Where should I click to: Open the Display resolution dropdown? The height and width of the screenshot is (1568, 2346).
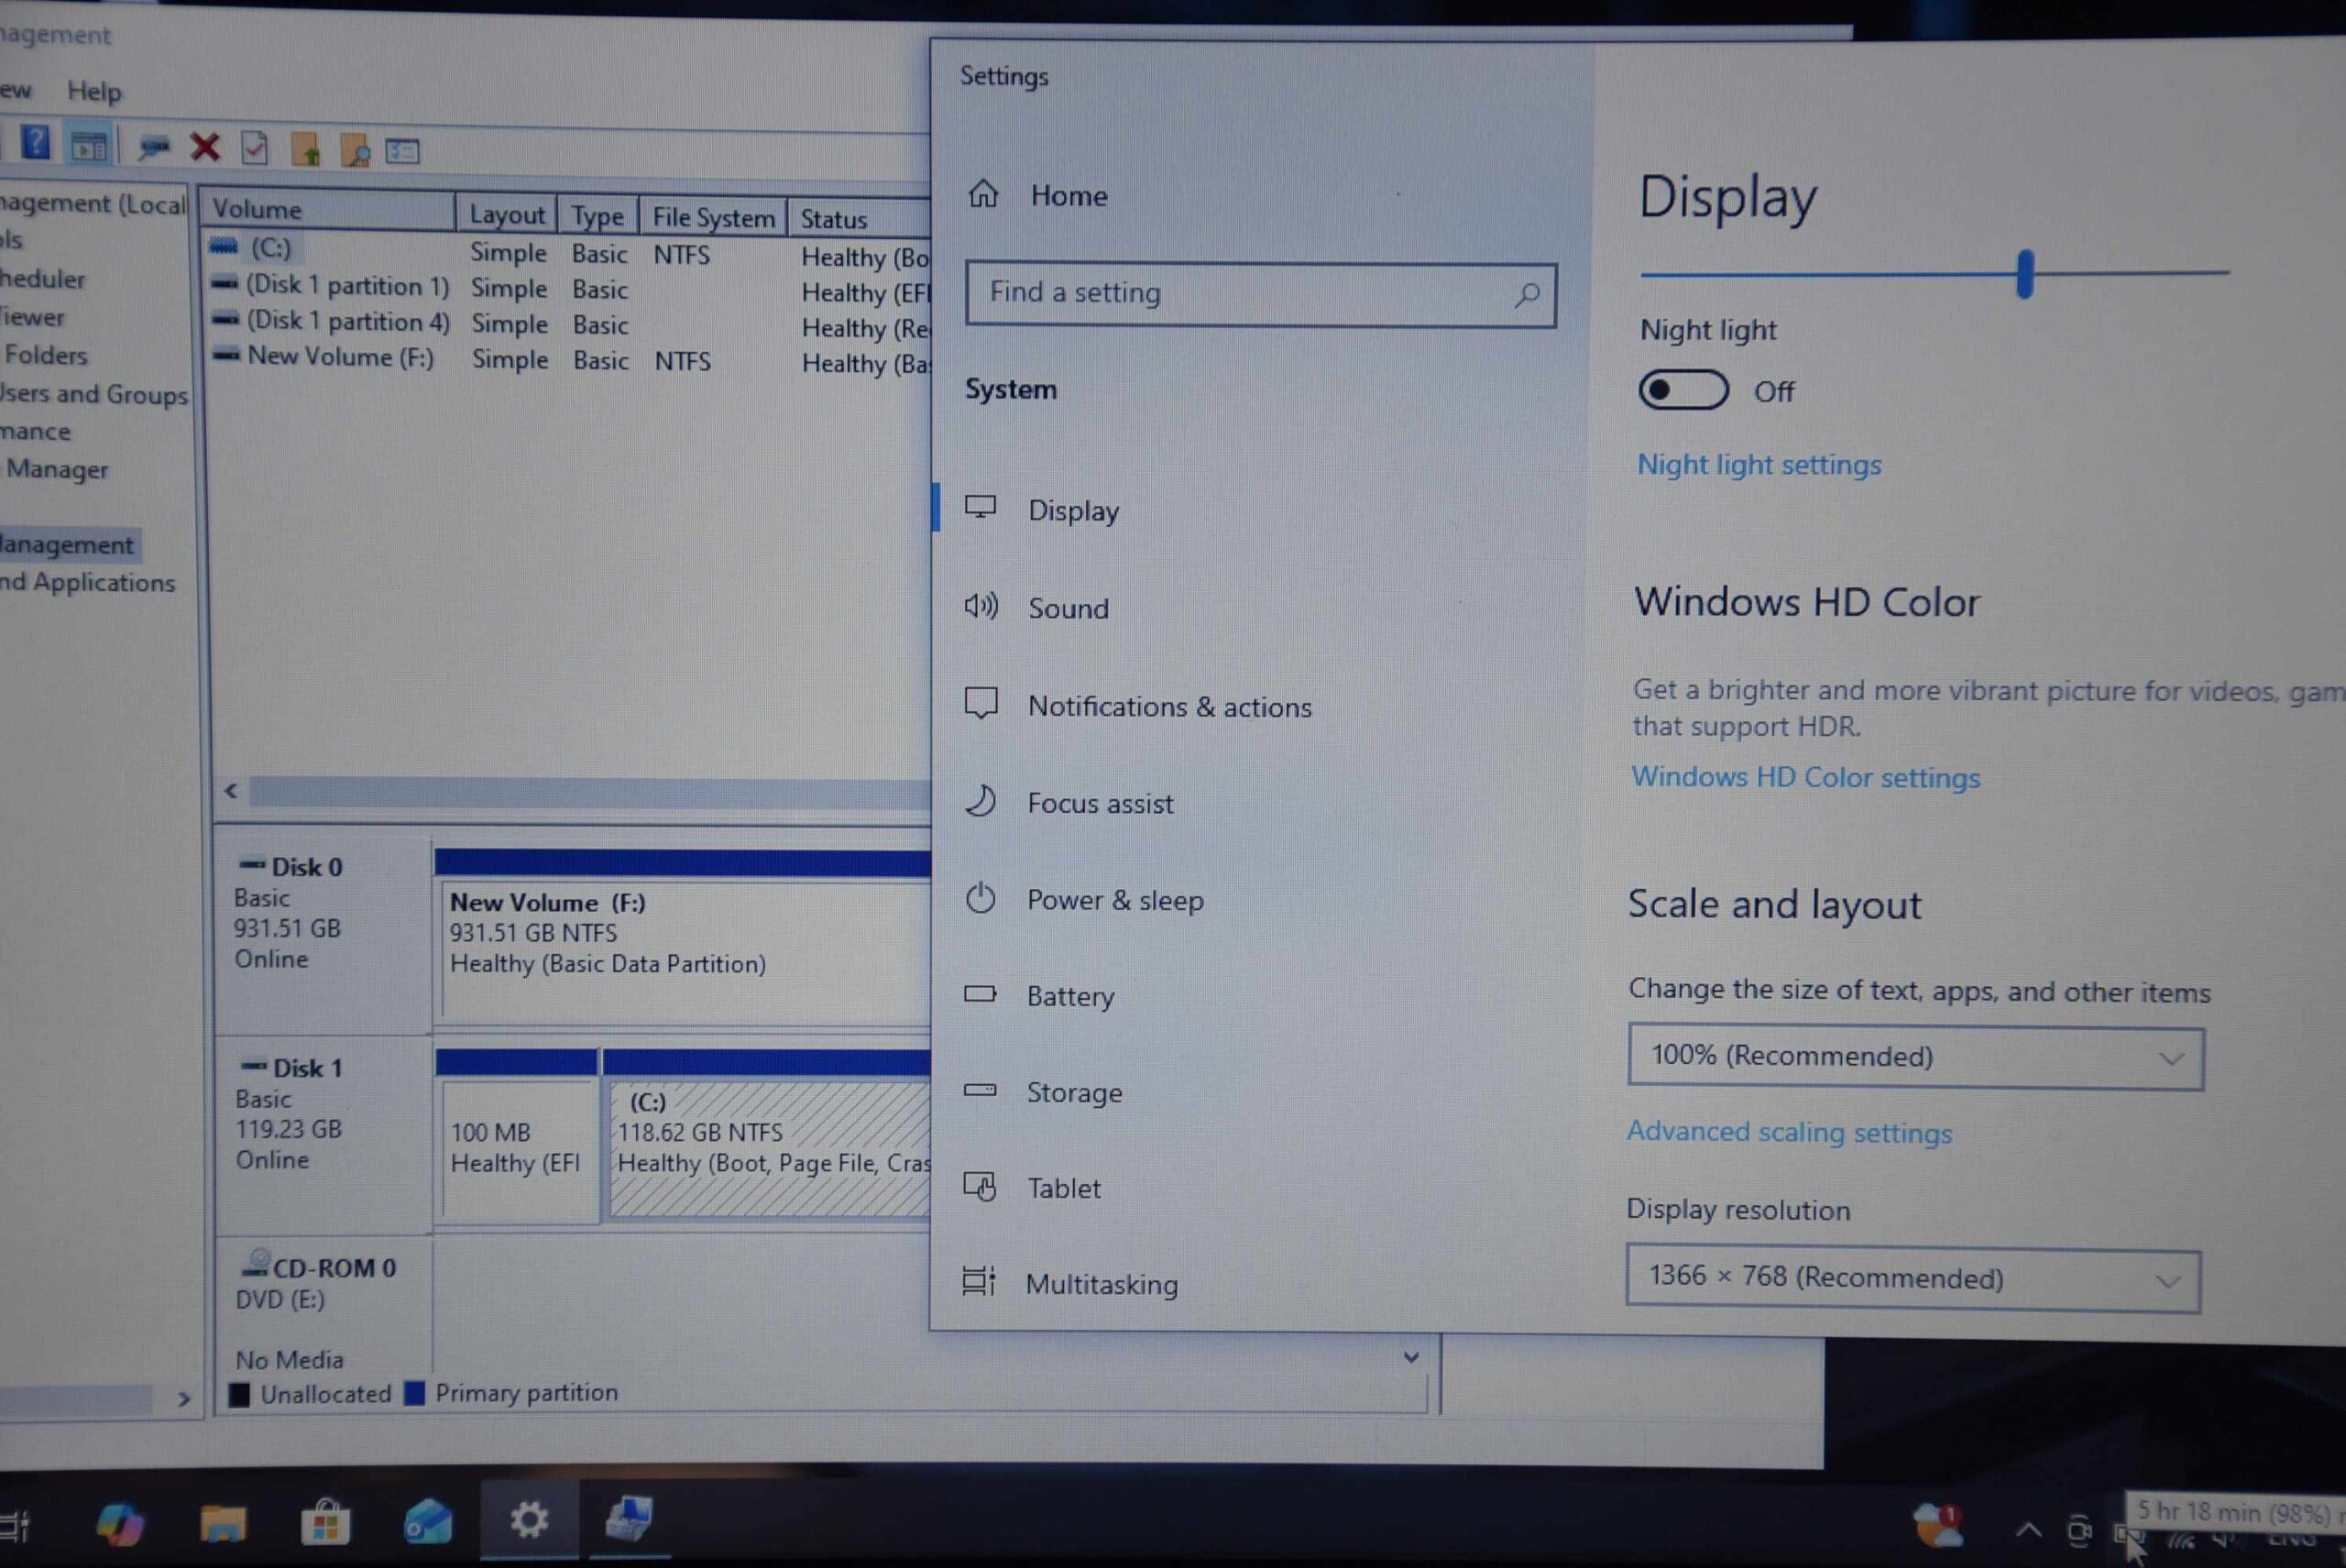coord(1912,1278)
